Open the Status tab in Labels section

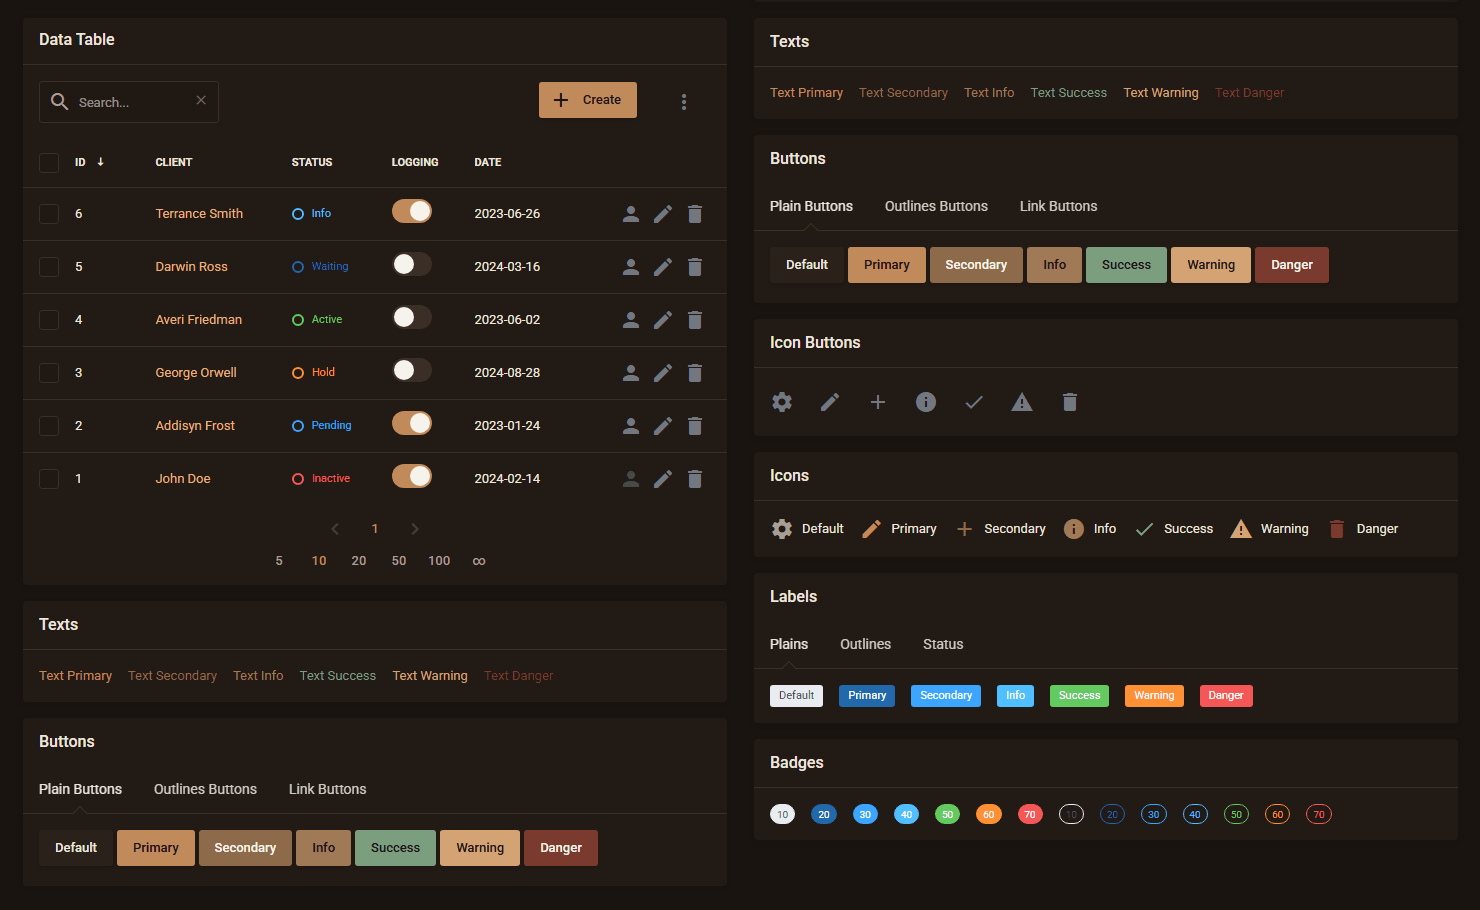(x=942, y=644)
